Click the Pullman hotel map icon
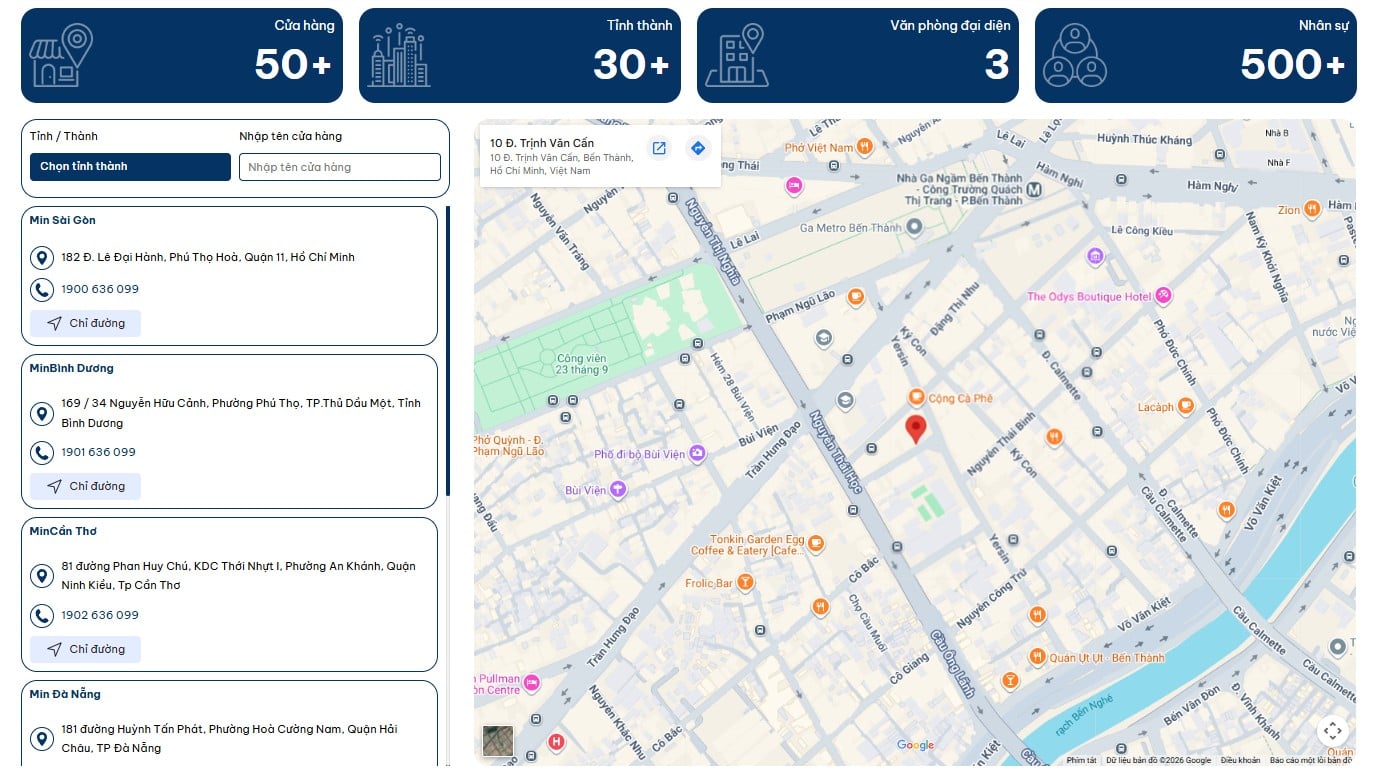This screenshot has width=1375, height=777. click(x=532, y=683)
